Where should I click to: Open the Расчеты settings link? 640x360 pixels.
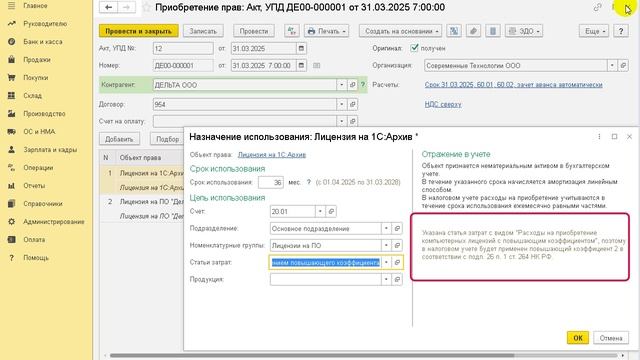click(513, 85)
